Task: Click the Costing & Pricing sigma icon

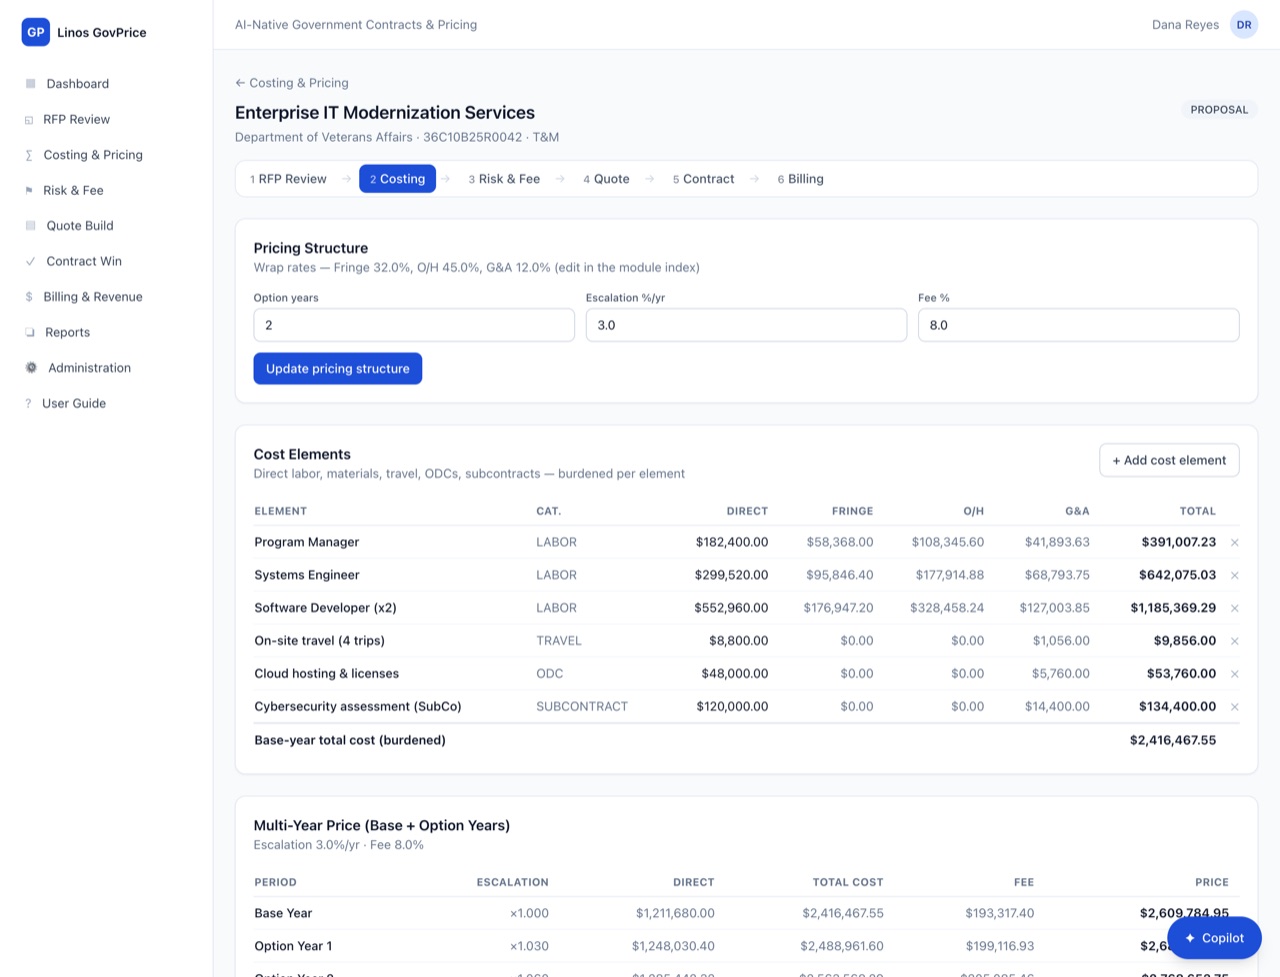Action: tap(29, 155)
